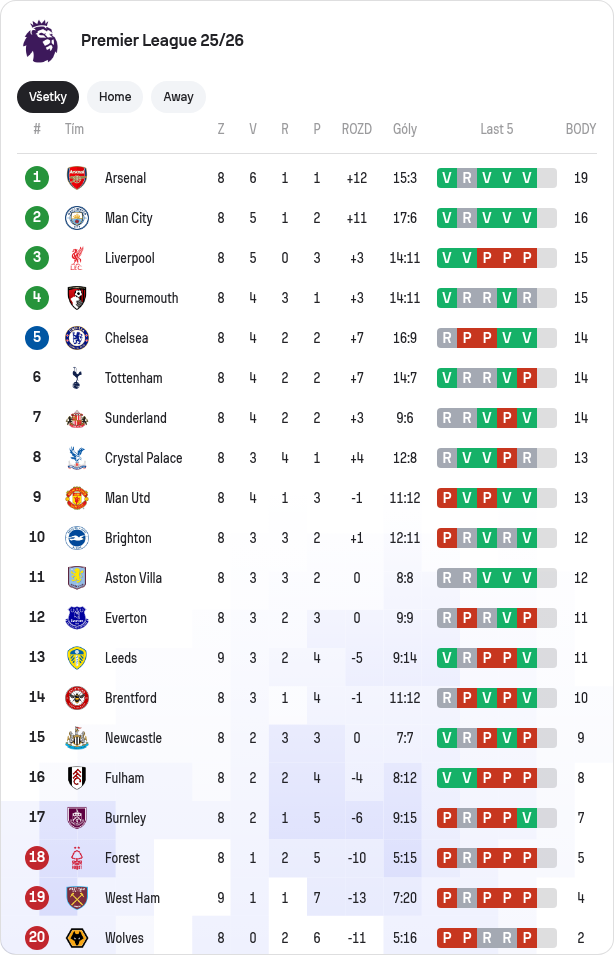The height and width of the screenshot is (955, 614).
Task: Open the Crystal Palace team link
Action: (143, 458)
